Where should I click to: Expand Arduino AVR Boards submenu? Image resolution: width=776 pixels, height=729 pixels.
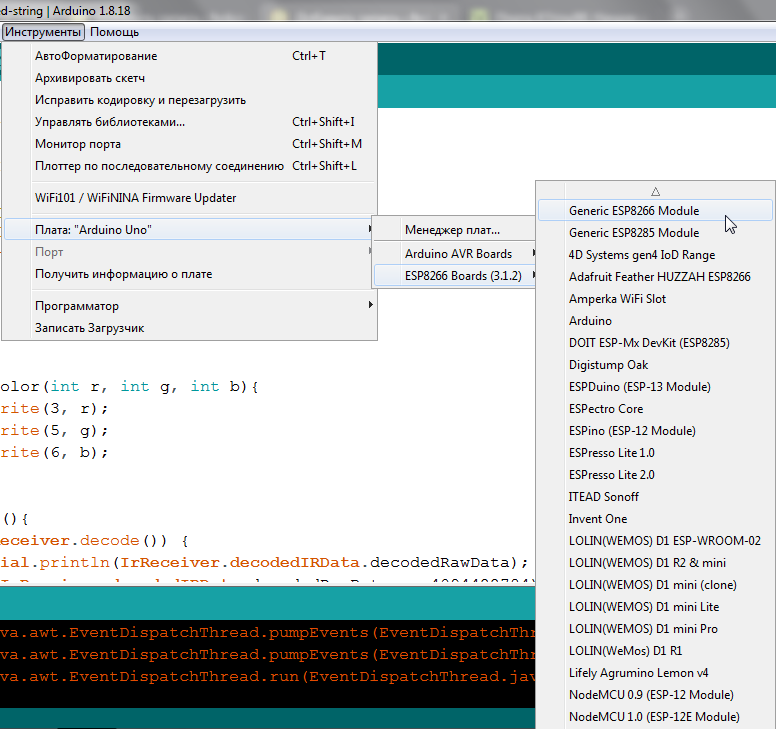tap(454, 254)
